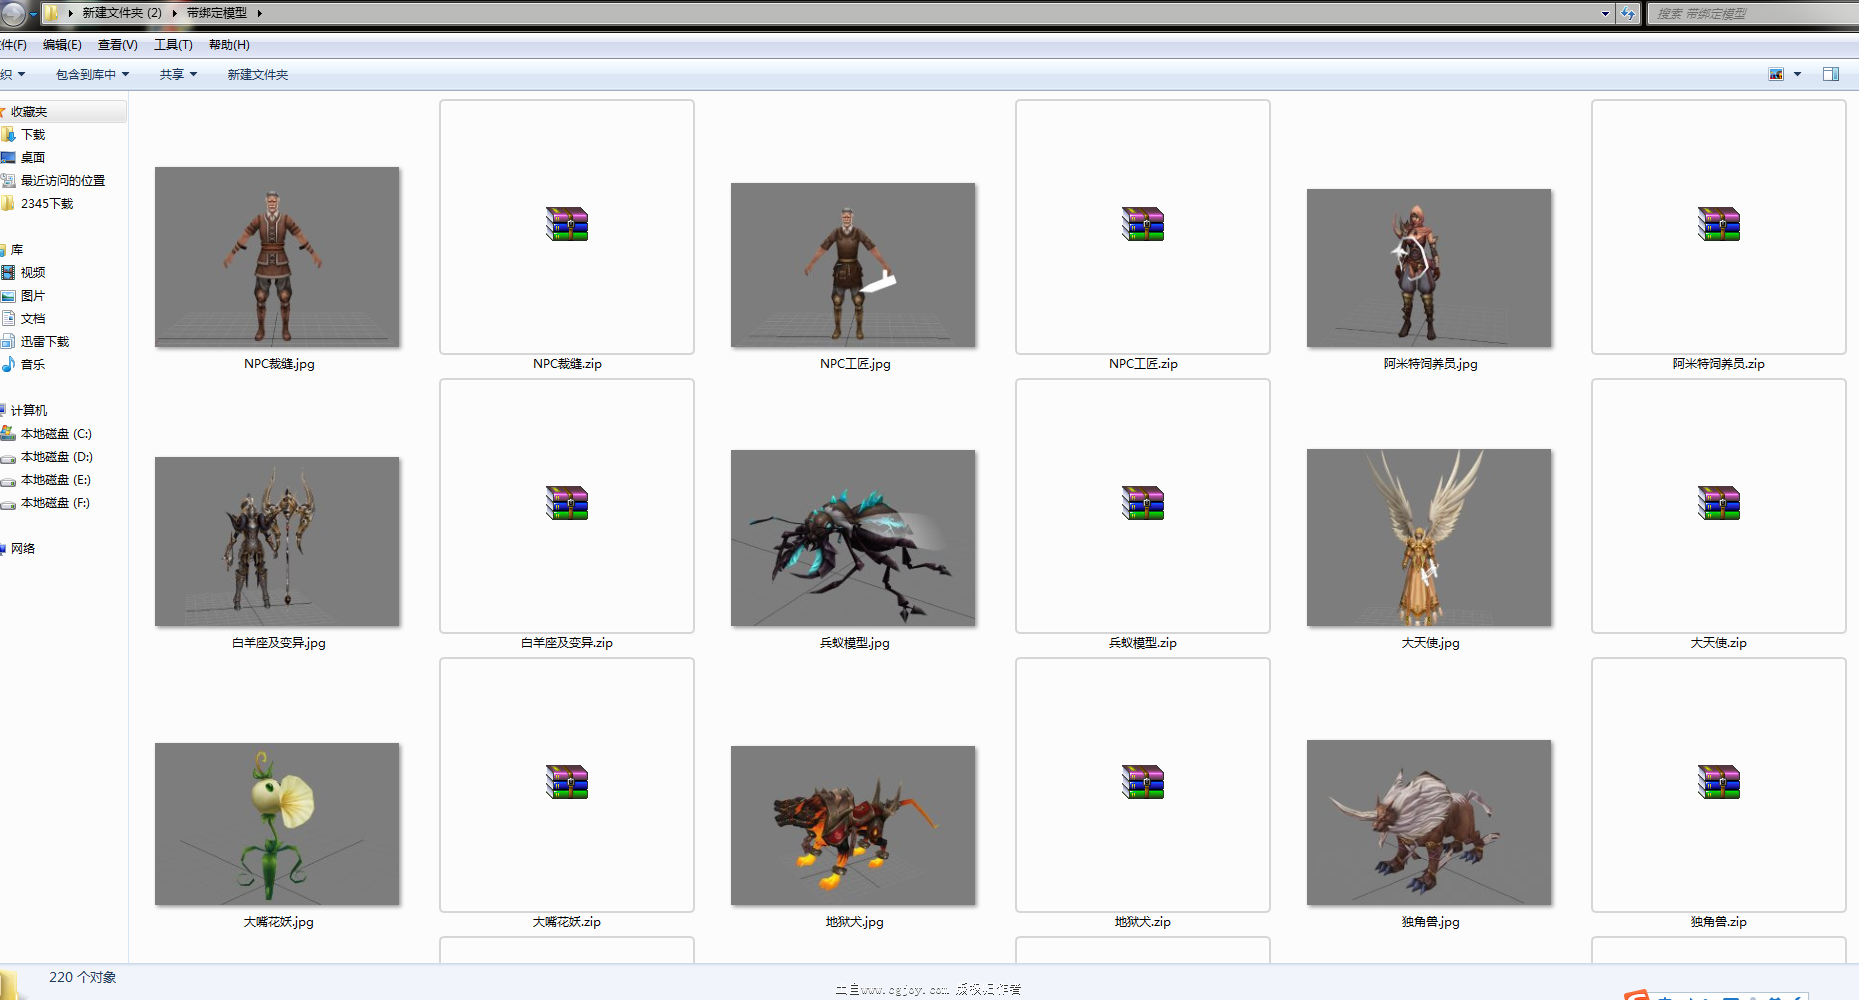Select the NPC裁缝.jpg thumbnail
Screen dimensions: 1859x1000
(x=277, y=257)
